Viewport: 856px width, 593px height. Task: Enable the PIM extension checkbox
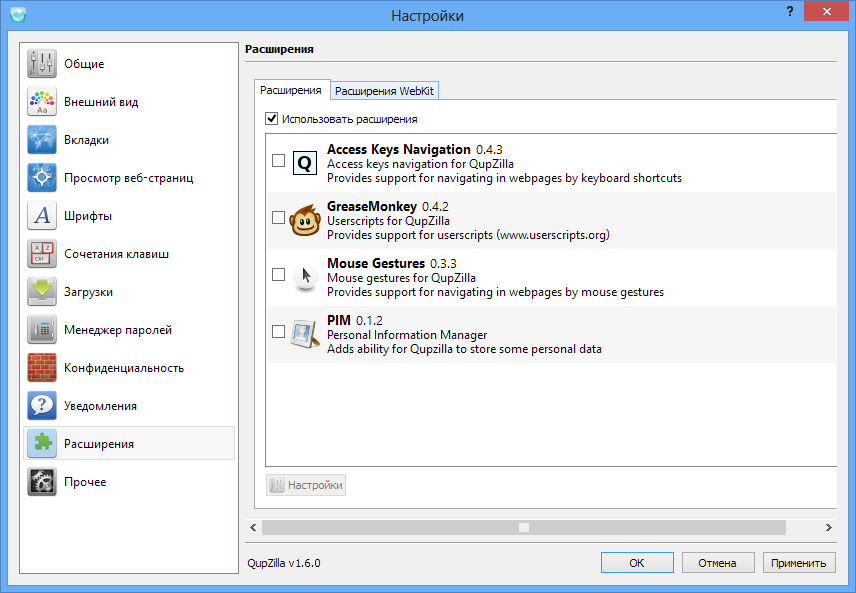point(278,331)
